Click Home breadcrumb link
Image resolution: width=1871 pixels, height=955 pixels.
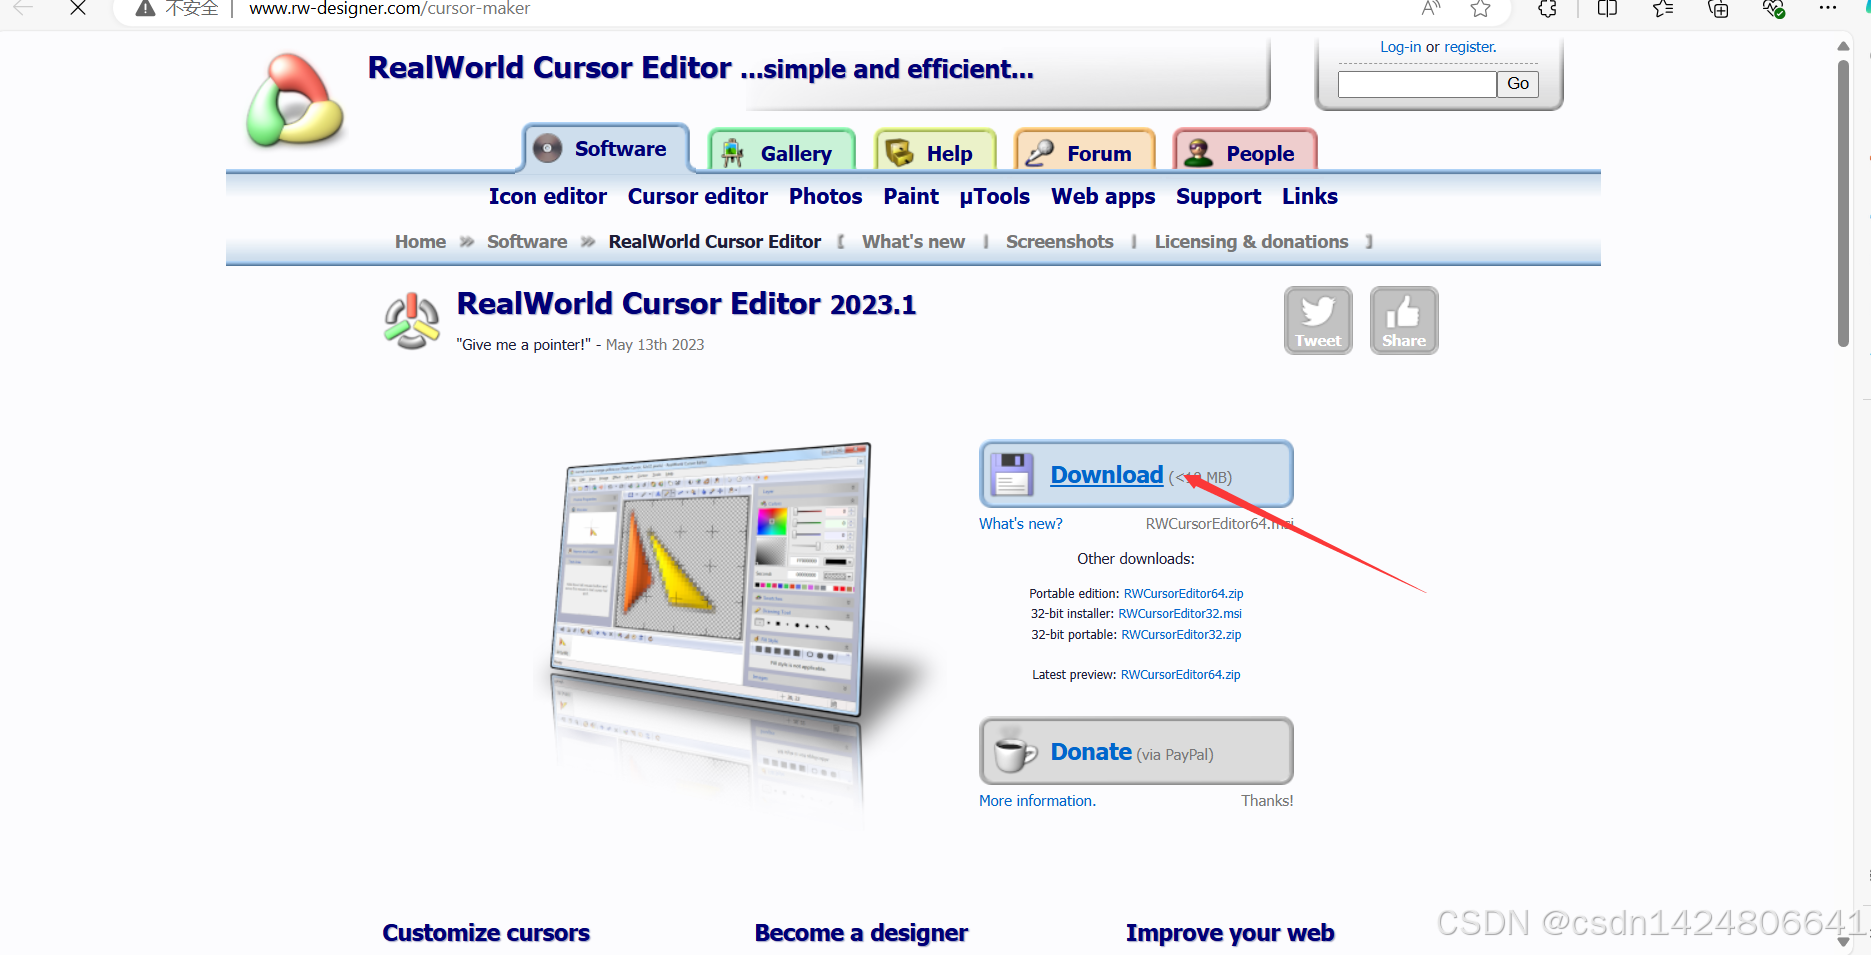tap(420, 242)
